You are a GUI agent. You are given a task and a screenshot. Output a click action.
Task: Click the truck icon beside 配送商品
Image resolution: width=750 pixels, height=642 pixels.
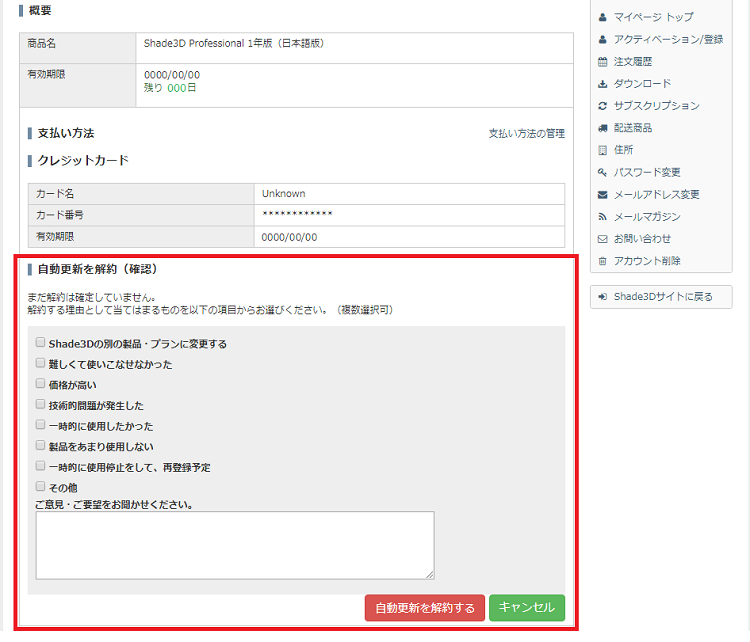pyautogui.click(x=603, y=128)
